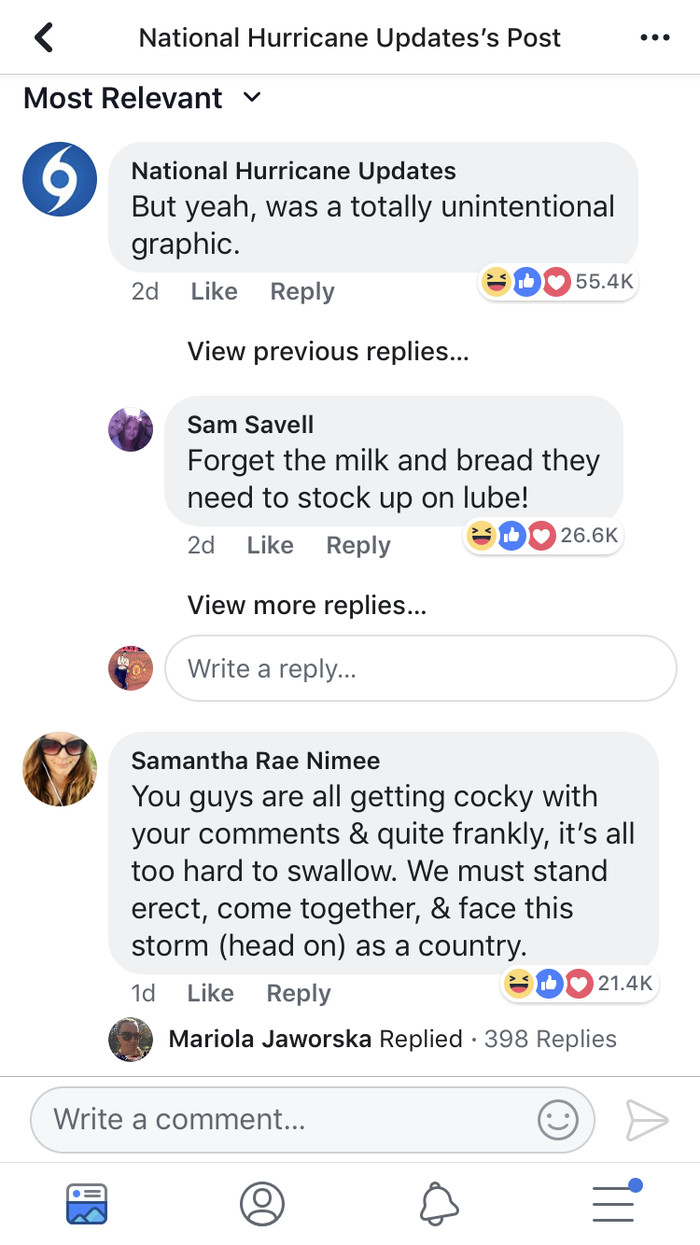Reply to Sam Savell's comment
700x1245 pixels.
click(x=358, y=546)
